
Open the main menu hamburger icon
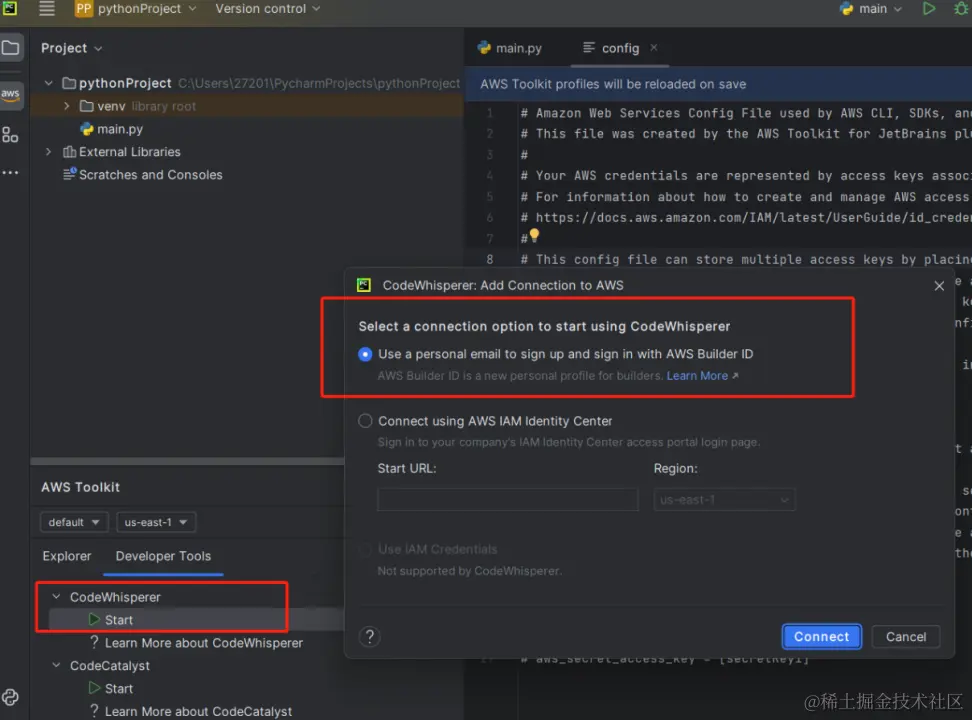tap(46, 9)
